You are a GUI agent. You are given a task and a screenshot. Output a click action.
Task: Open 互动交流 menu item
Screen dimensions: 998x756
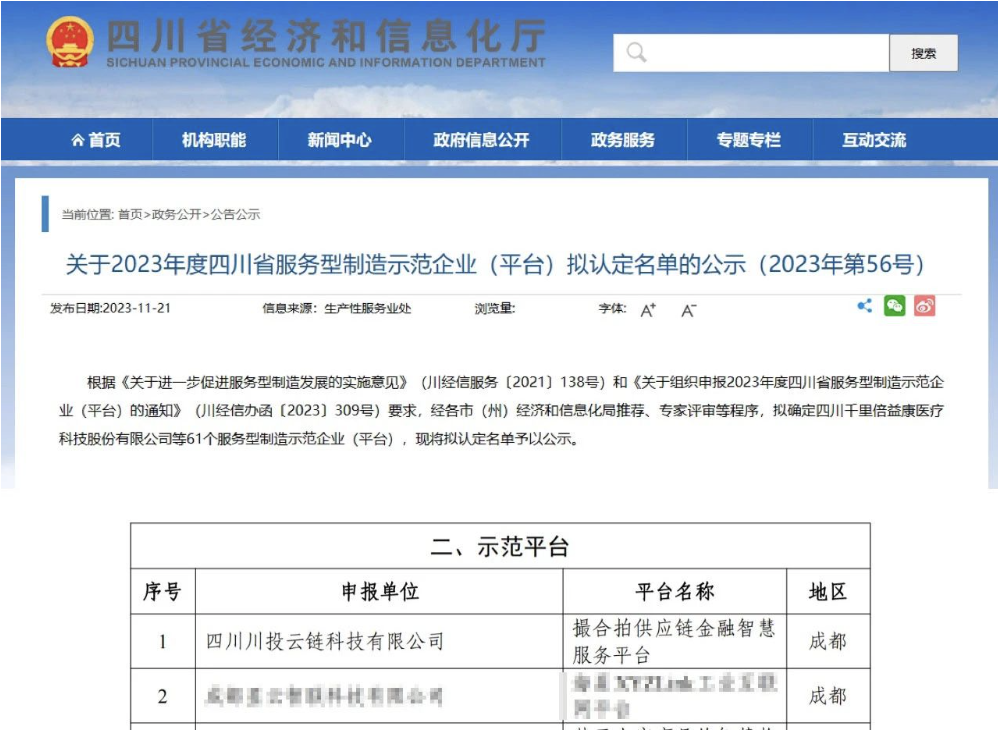coord(874,139)
